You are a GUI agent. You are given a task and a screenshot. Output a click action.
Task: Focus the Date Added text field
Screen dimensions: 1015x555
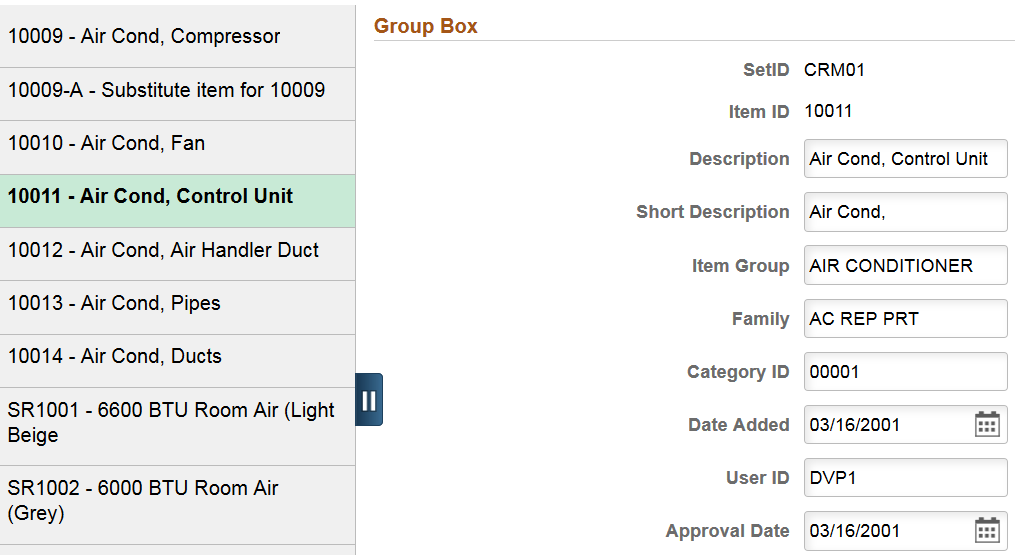pyautogui.click(x=885, y=425)
